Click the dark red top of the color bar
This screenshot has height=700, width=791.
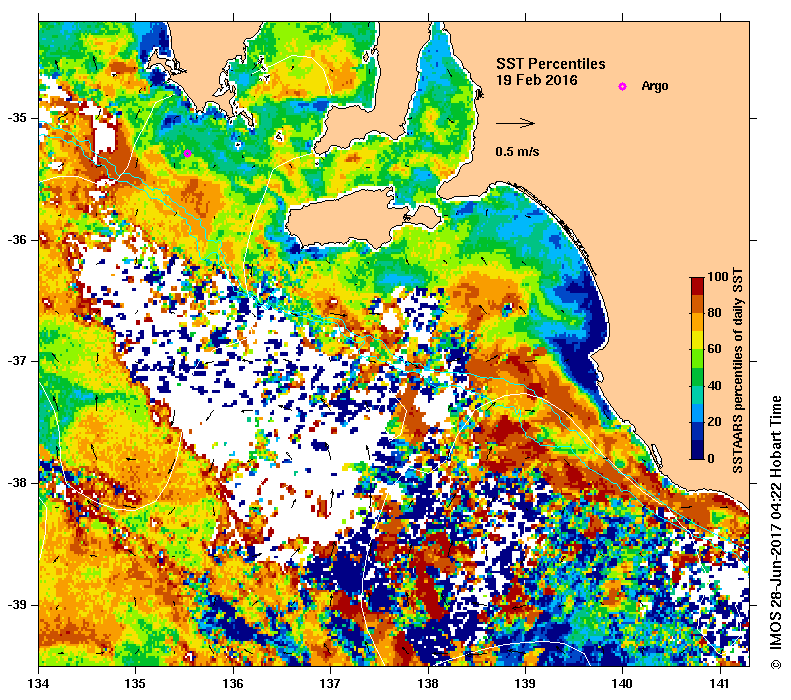[x=697, y=284]
